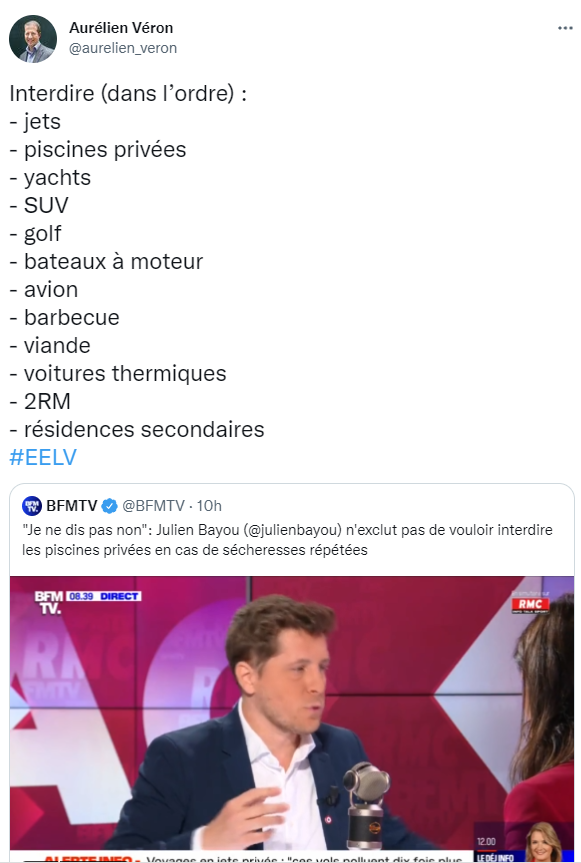The height and width of the screenshot is (863, 581).
Task: Click the BFMTV blue verified badge
Action: coord(109,506)
